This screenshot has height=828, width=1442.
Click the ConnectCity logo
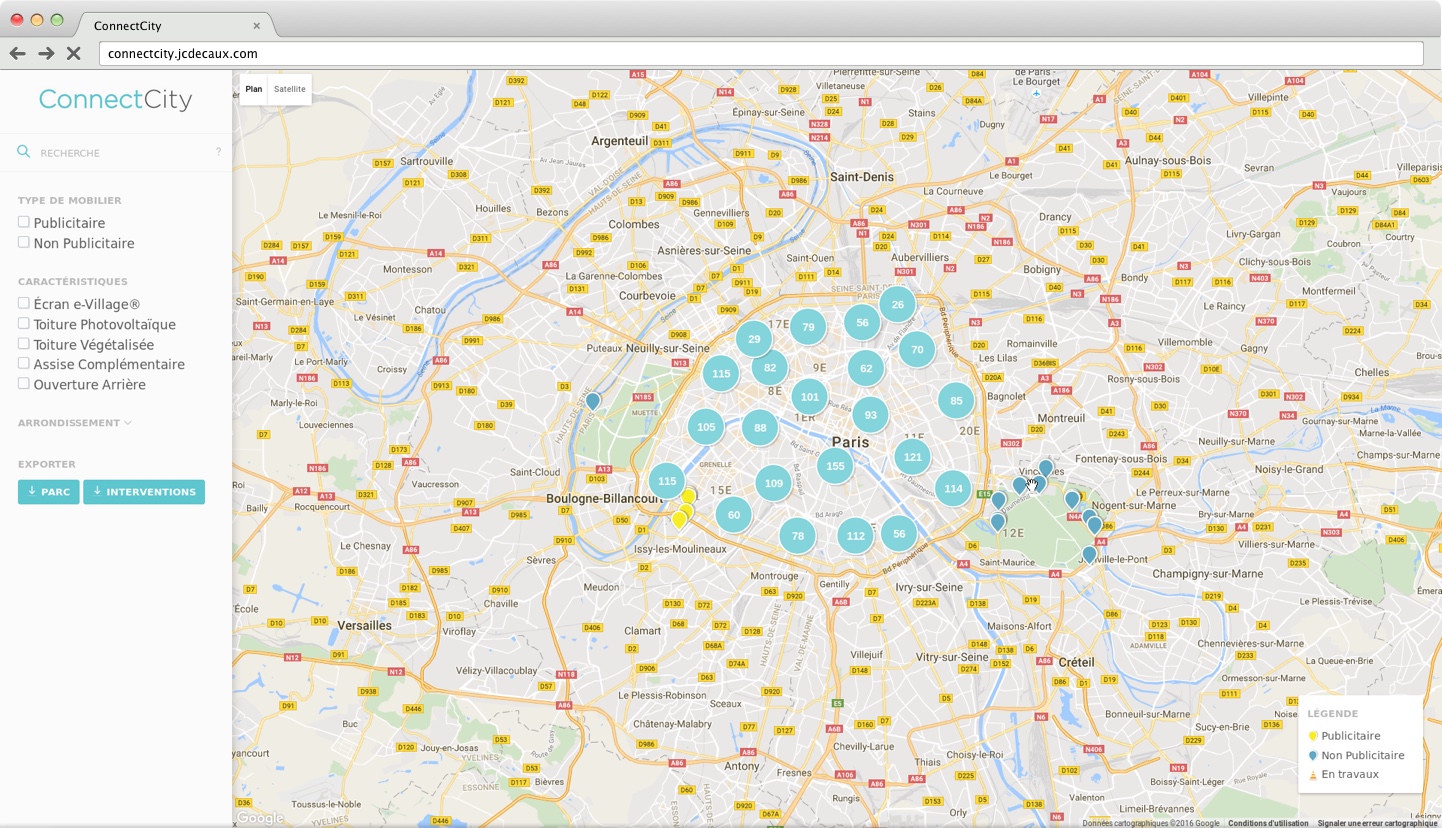[115, 99]
